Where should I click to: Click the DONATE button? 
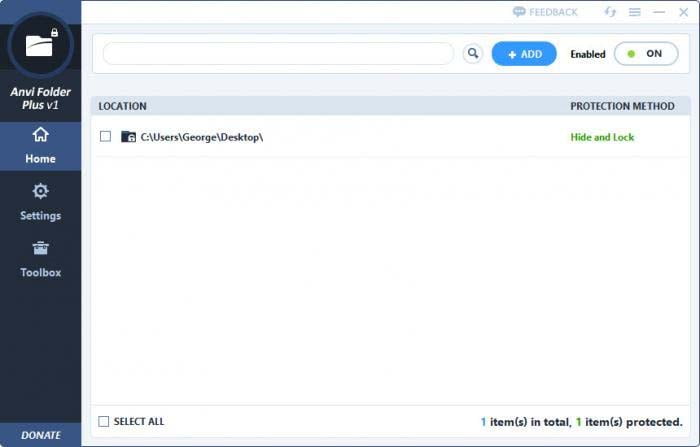41,435
